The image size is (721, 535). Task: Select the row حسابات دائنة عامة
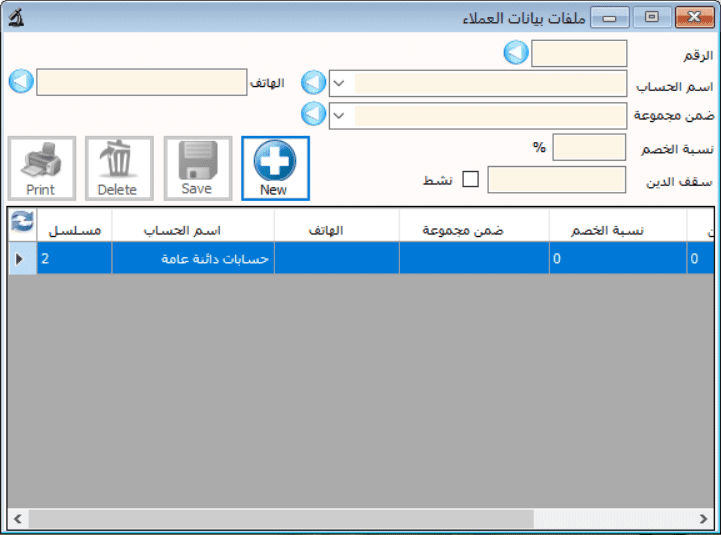point(192,259)
